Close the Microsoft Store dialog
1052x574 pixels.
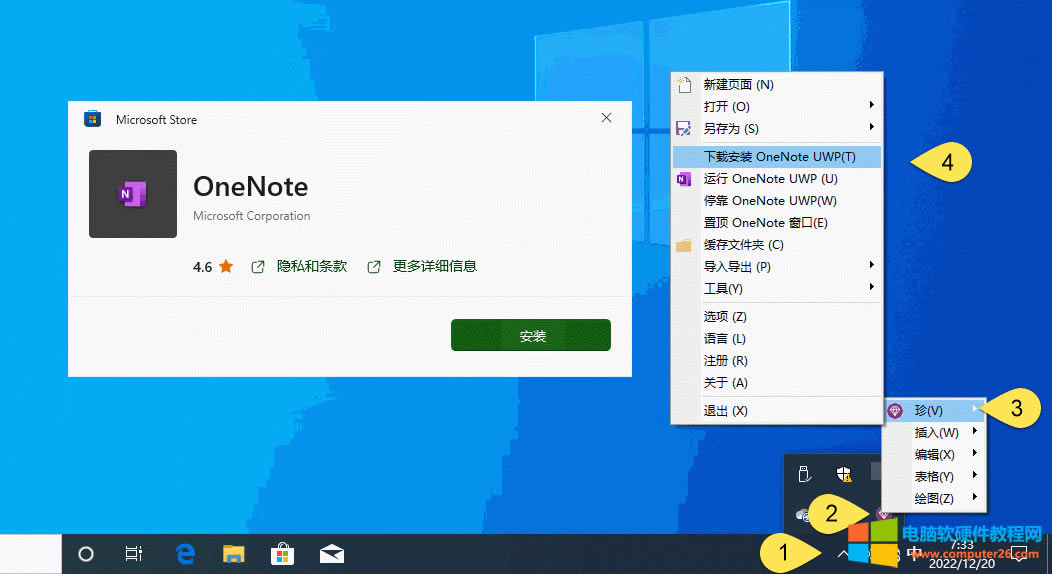click(x=606, y=118)
